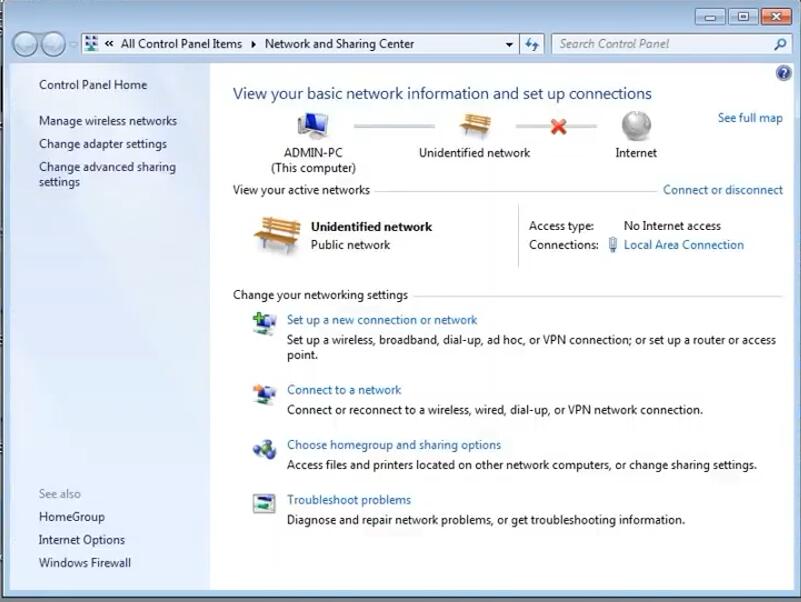Maximize the Network and Sharing Center window
The height and width of the screenshot is (602, 801).
(x=743, y=16)
